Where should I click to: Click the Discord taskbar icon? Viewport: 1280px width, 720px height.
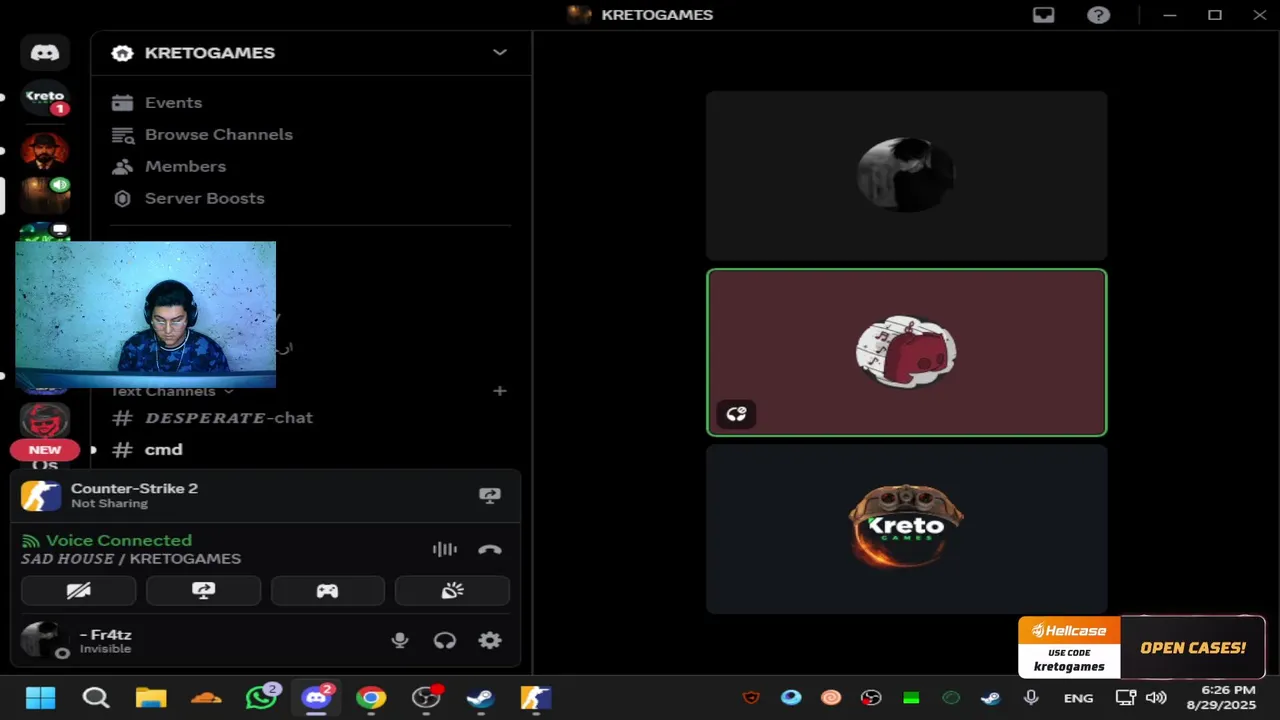point(317,697)
